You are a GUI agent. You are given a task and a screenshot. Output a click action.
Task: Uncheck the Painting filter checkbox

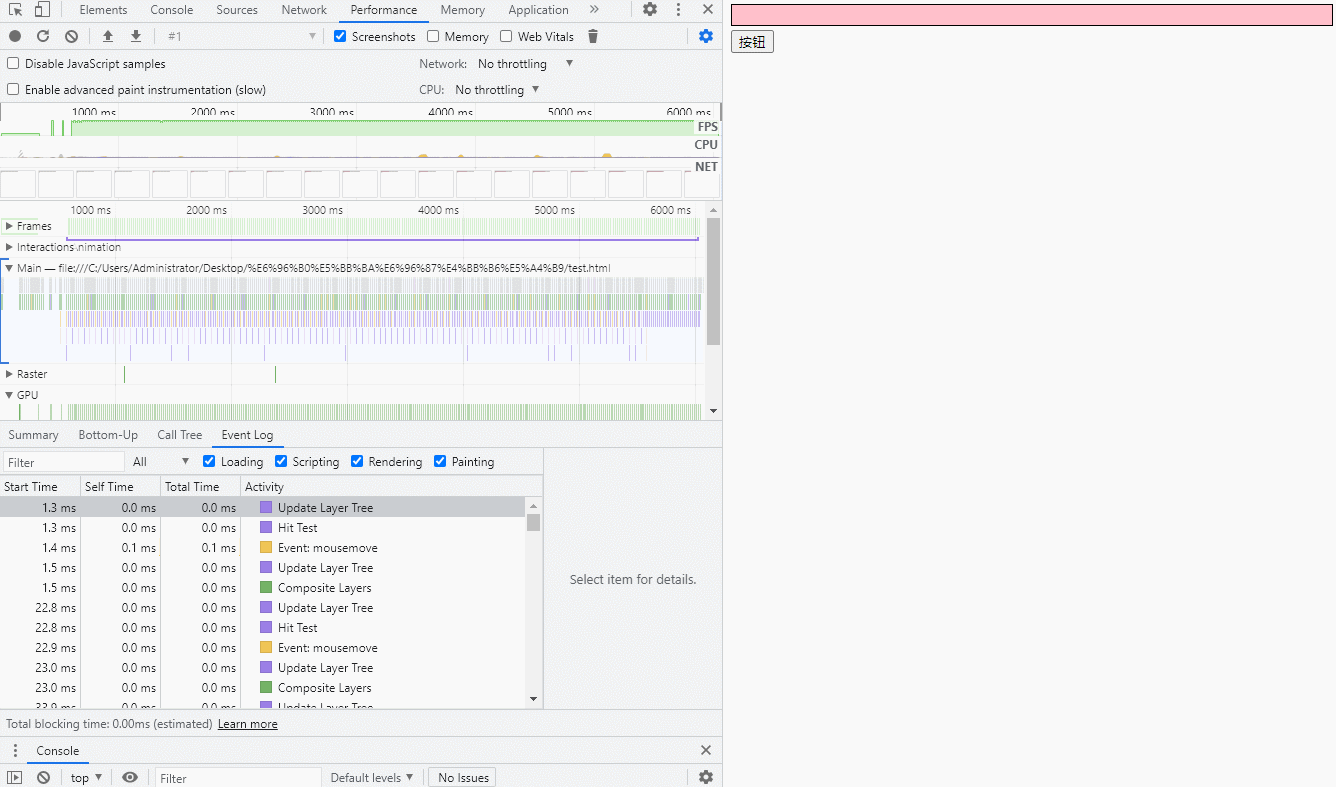point(440,461)
